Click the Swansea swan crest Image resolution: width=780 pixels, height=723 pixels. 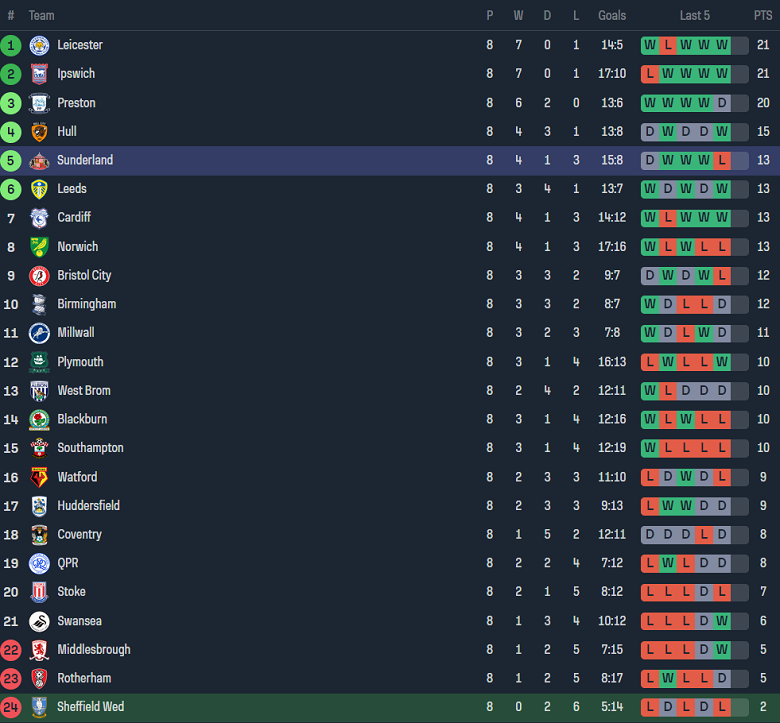coord(39,621)
